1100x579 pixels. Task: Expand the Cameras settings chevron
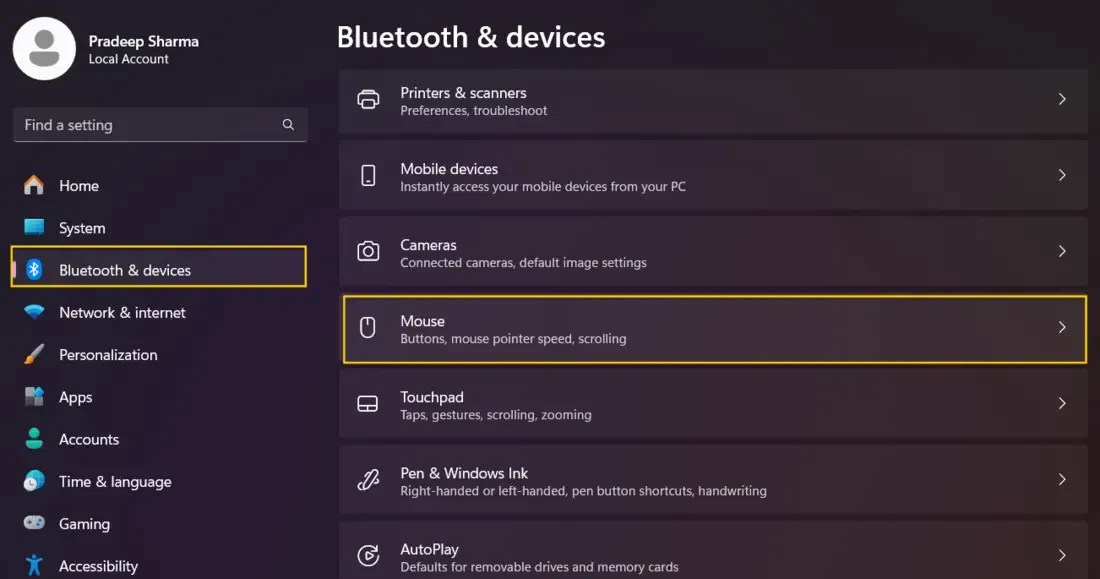pos(1062,251)
